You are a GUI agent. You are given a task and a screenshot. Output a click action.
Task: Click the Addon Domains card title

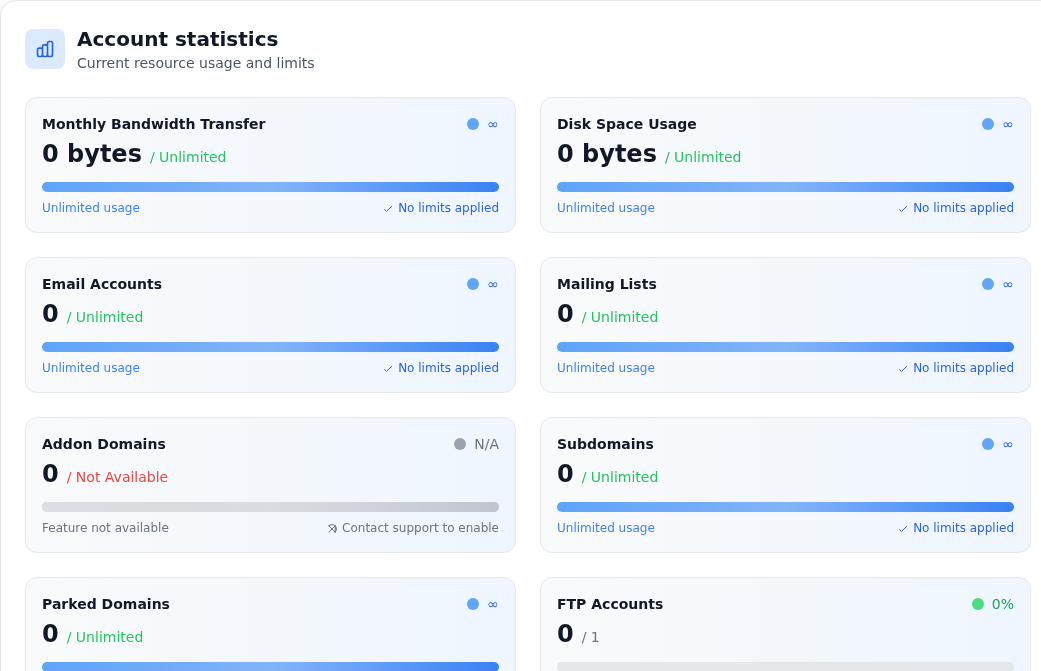coord(104,444)
